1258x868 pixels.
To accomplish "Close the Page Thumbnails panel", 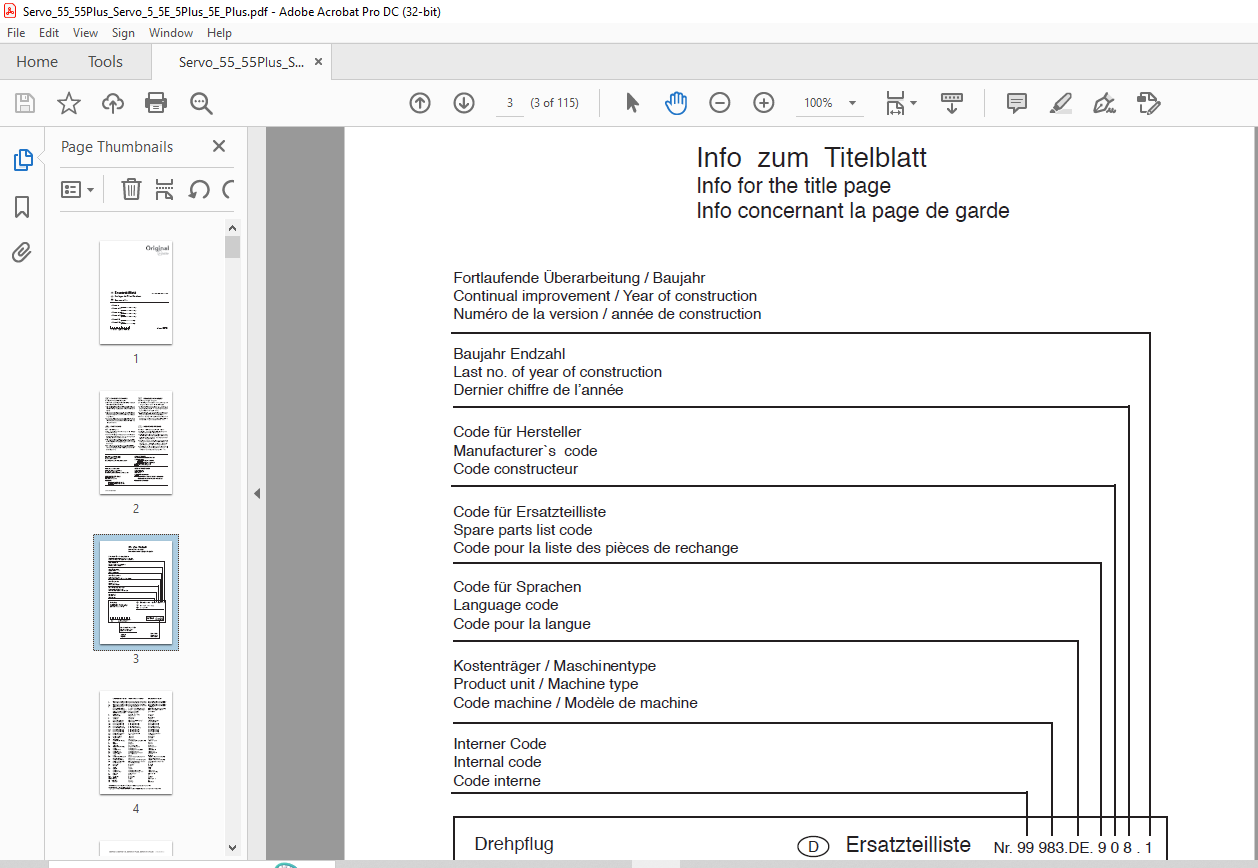I will [x=219, y=147].
